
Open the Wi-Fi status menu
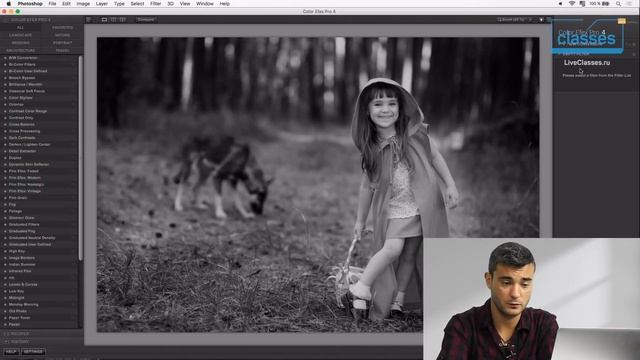[572, 4]
